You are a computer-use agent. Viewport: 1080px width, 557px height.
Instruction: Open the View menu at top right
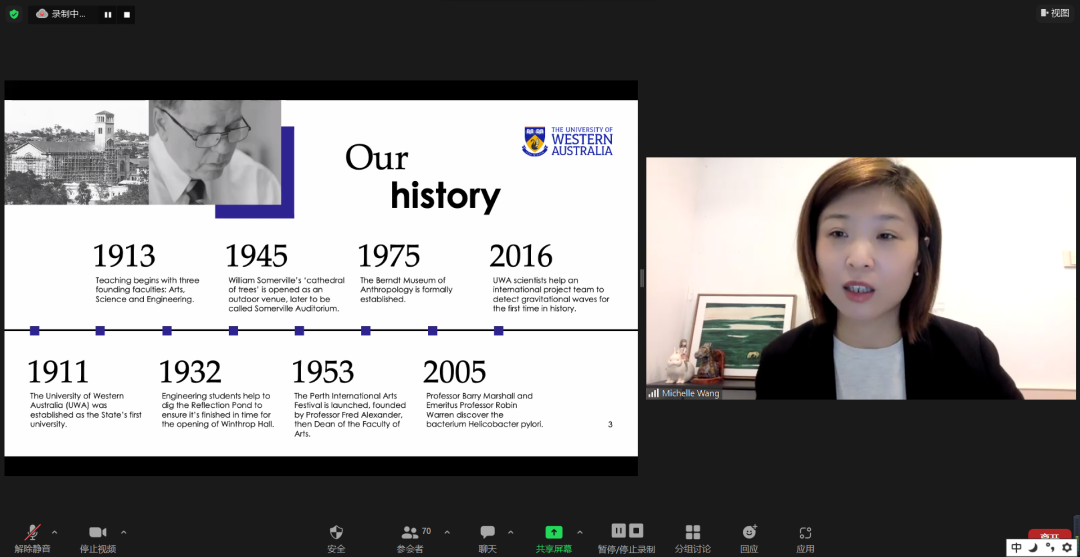click(1055, 13)
